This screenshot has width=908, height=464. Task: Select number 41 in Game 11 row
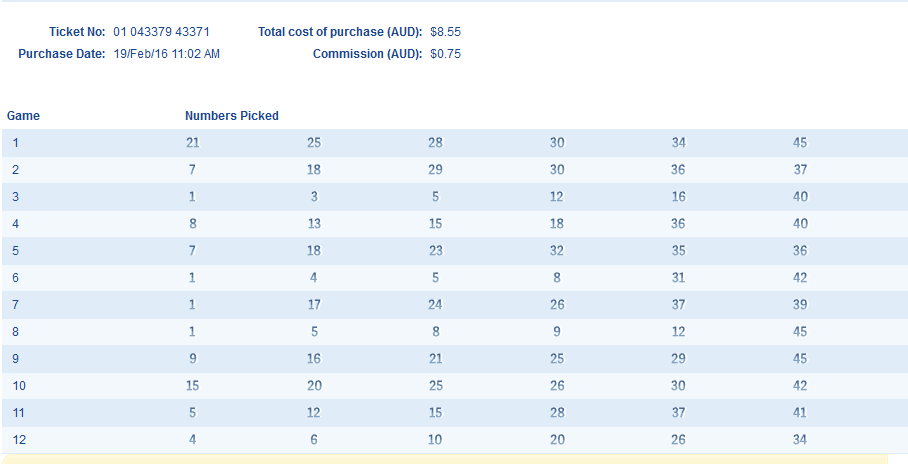tap(800, 413)
